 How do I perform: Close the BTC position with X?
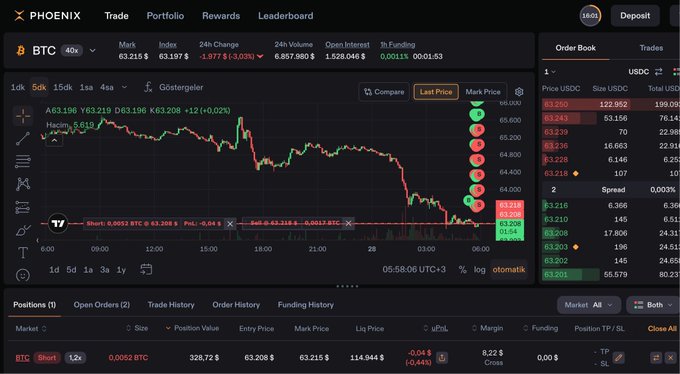point(670,358)
